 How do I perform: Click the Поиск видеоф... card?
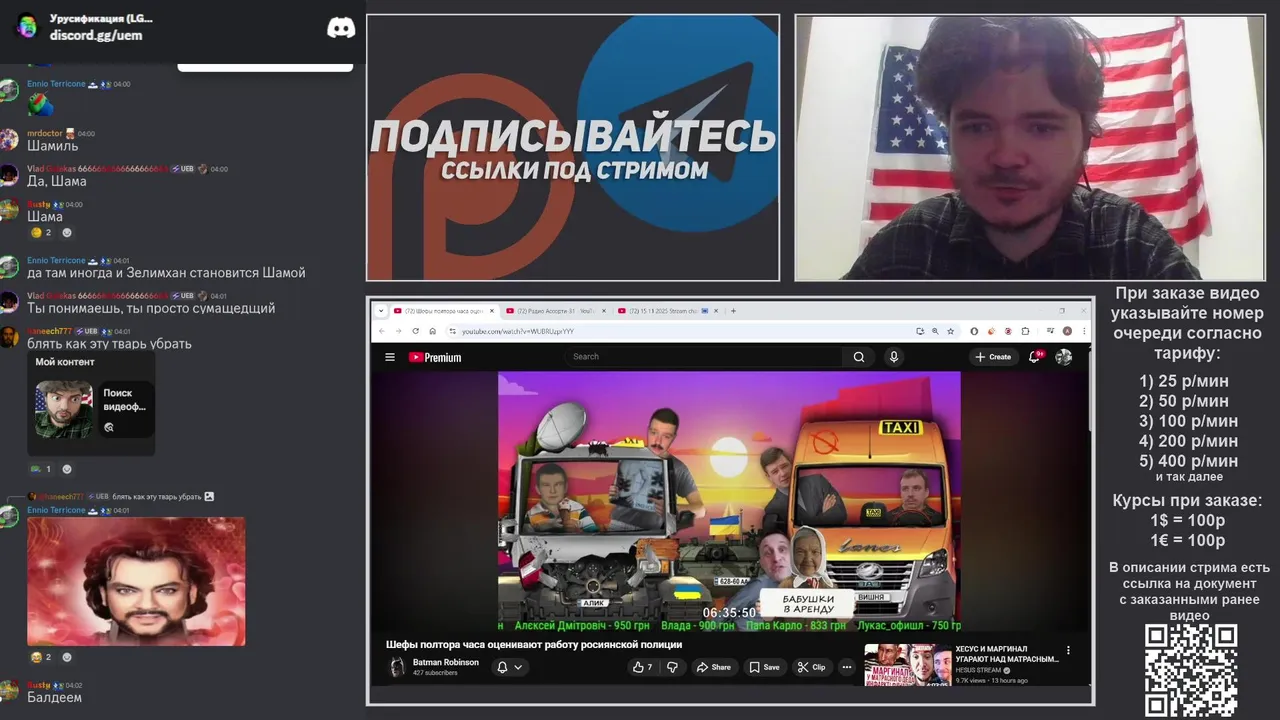coord(125,409)
